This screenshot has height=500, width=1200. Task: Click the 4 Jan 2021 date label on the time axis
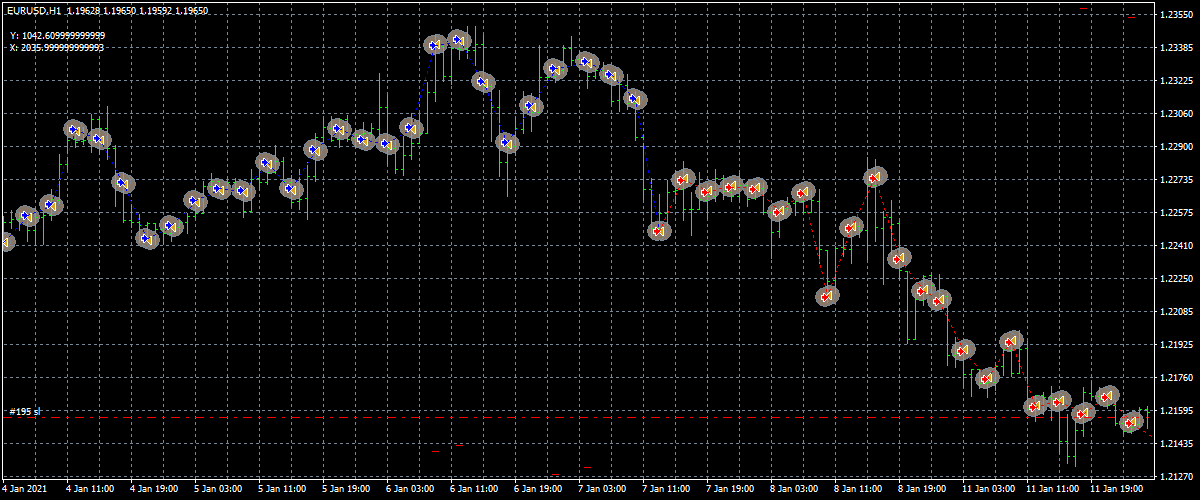pos(25,490)
